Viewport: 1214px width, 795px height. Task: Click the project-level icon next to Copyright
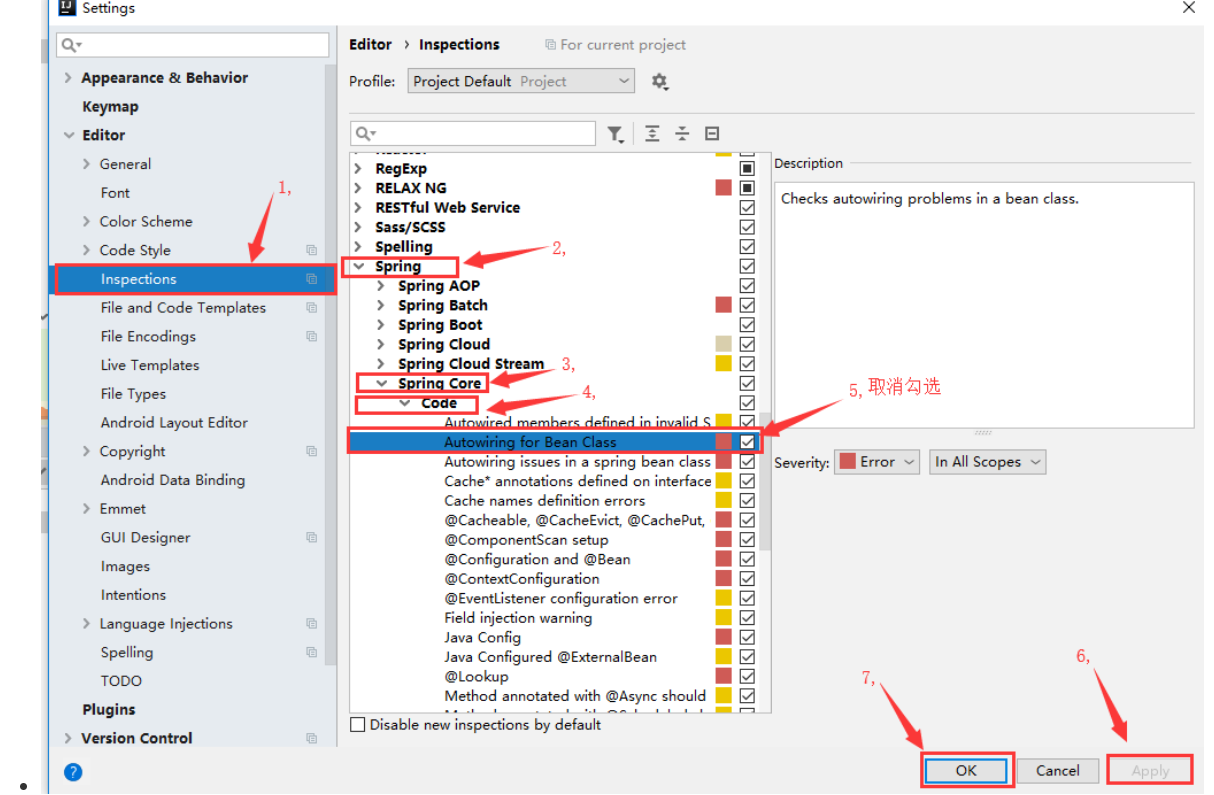312,452
